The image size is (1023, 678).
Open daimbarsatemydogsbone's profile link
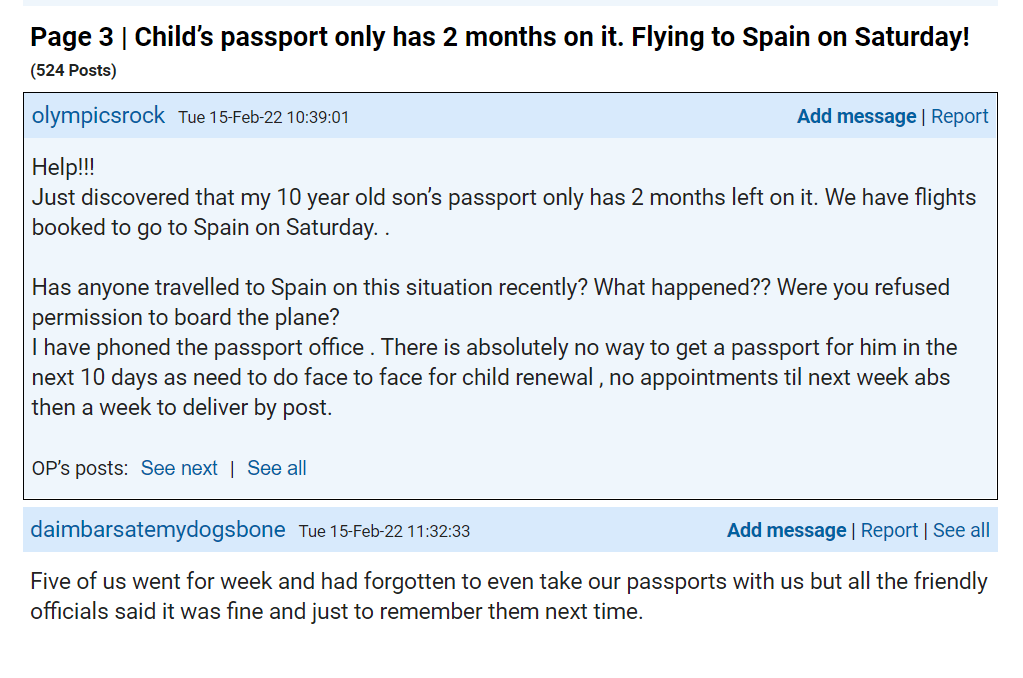158,530
